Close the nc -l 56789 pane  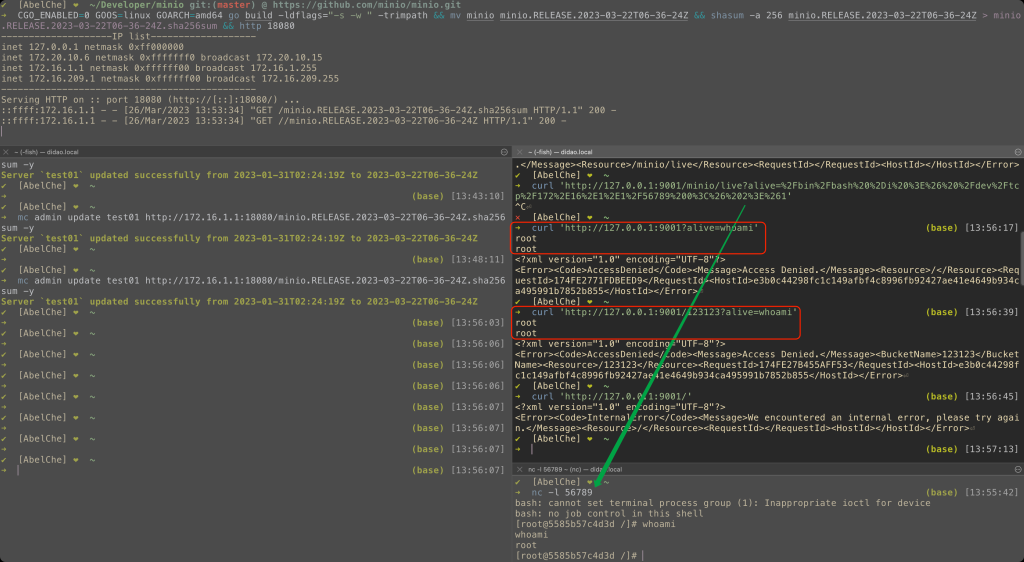(x=520, y=469)
